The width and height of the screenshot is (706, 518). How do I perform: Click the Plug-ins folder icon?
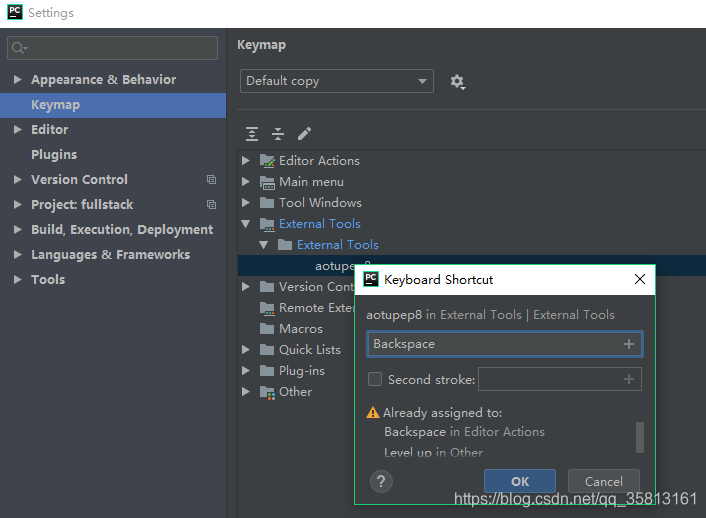click(x=267, y=371)
